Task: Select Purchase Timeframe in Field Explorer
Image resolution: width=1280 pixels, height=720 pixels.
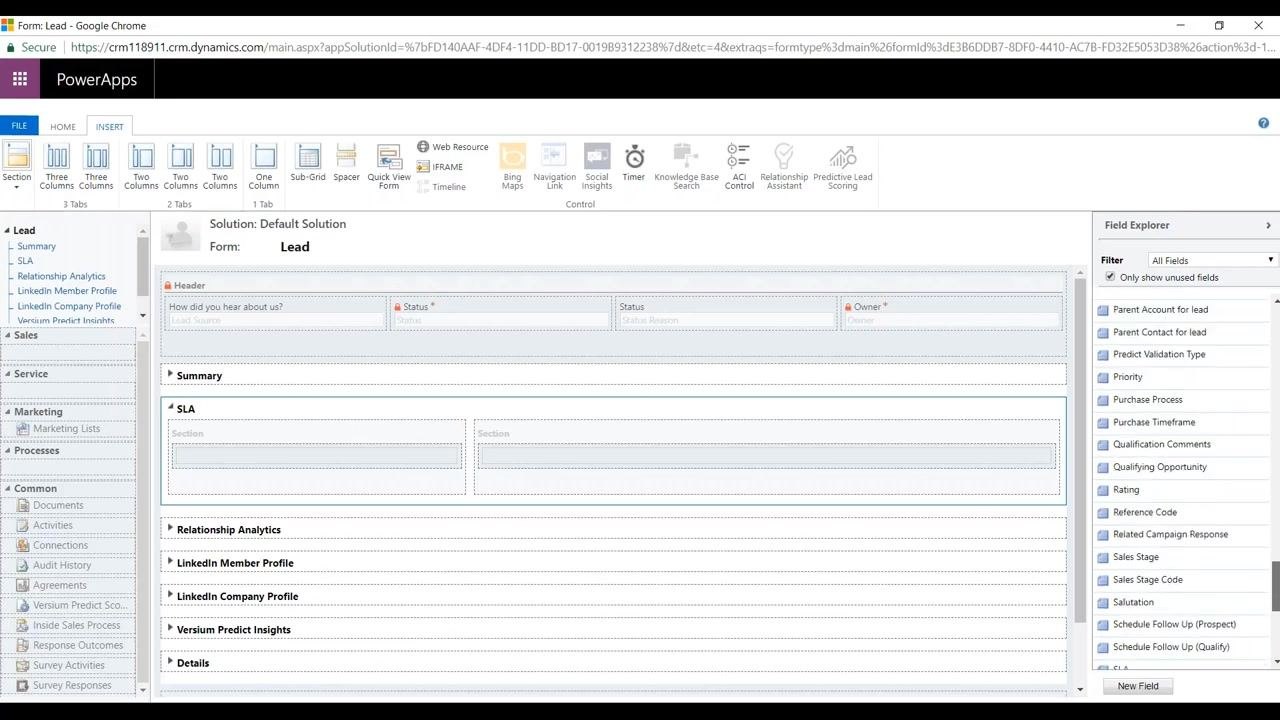Action: [1153, 422]
